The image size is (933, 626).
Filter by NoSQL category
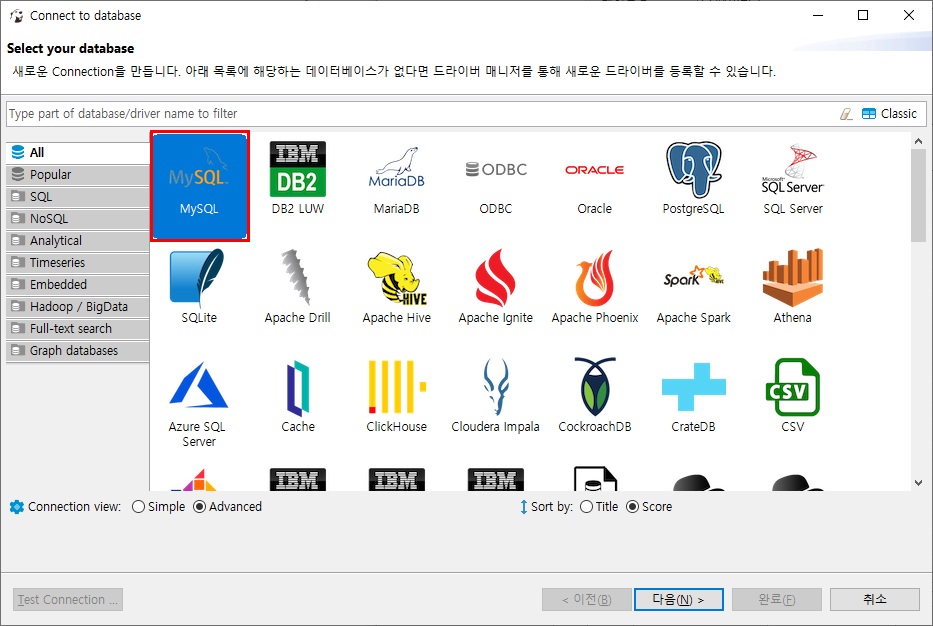[78, 218]
